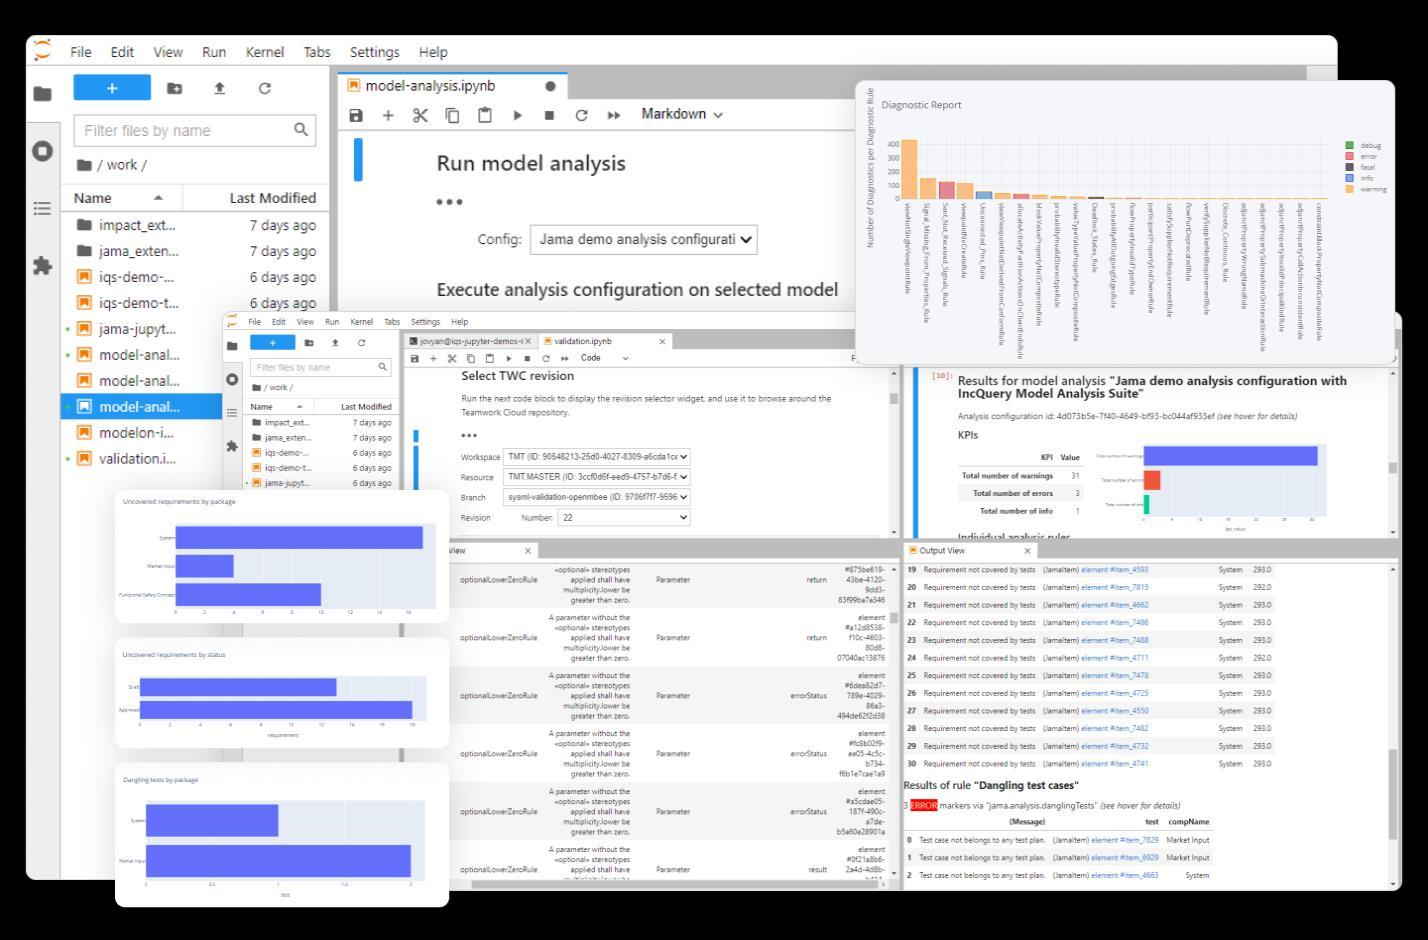Open link element #item_7815 in Output View

coord(1114,588)
